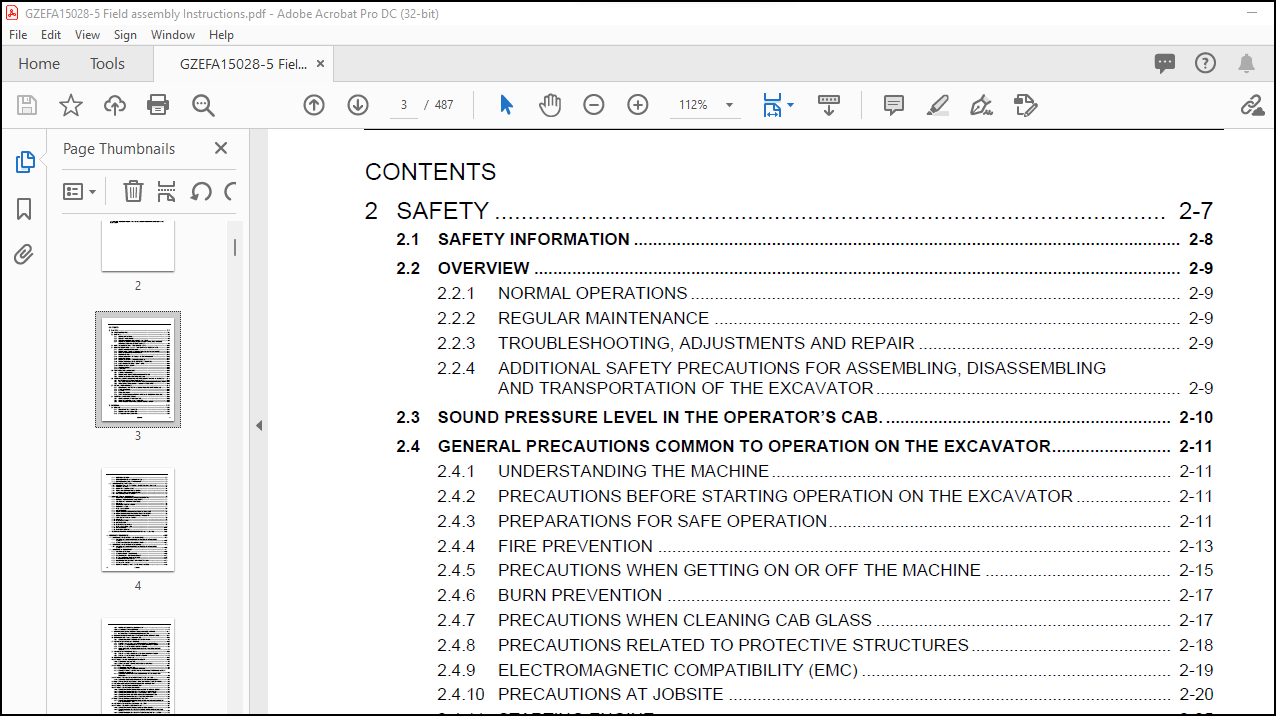Share a link to the file

tap(1252, 105)
